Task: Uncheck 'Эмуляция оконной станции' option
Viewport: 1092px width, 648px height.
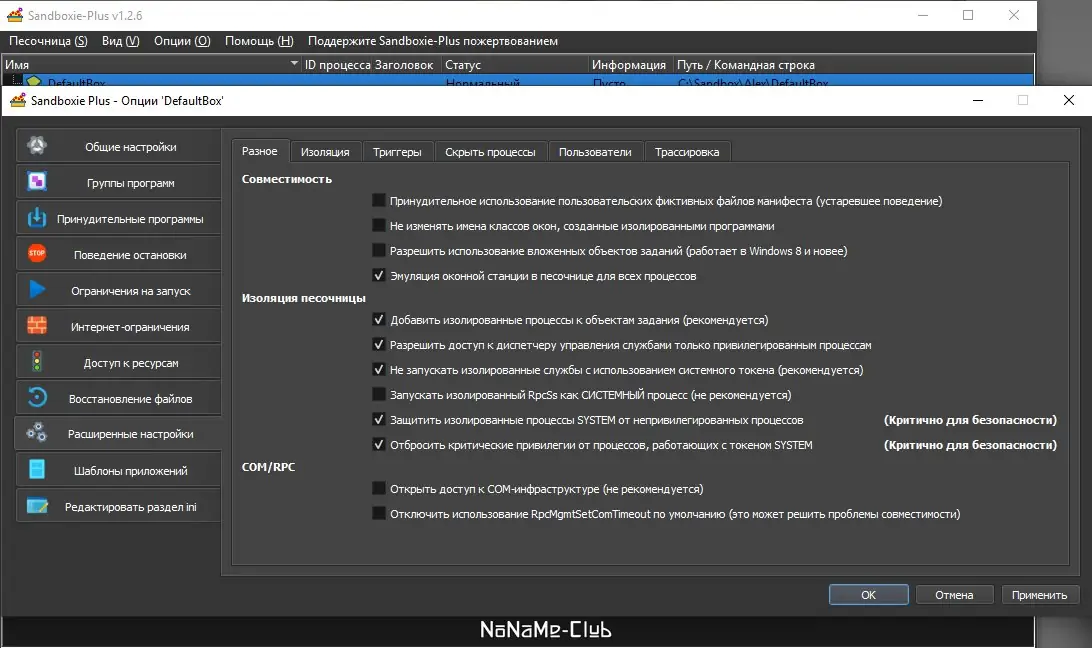Action: [x=379, y=276]
